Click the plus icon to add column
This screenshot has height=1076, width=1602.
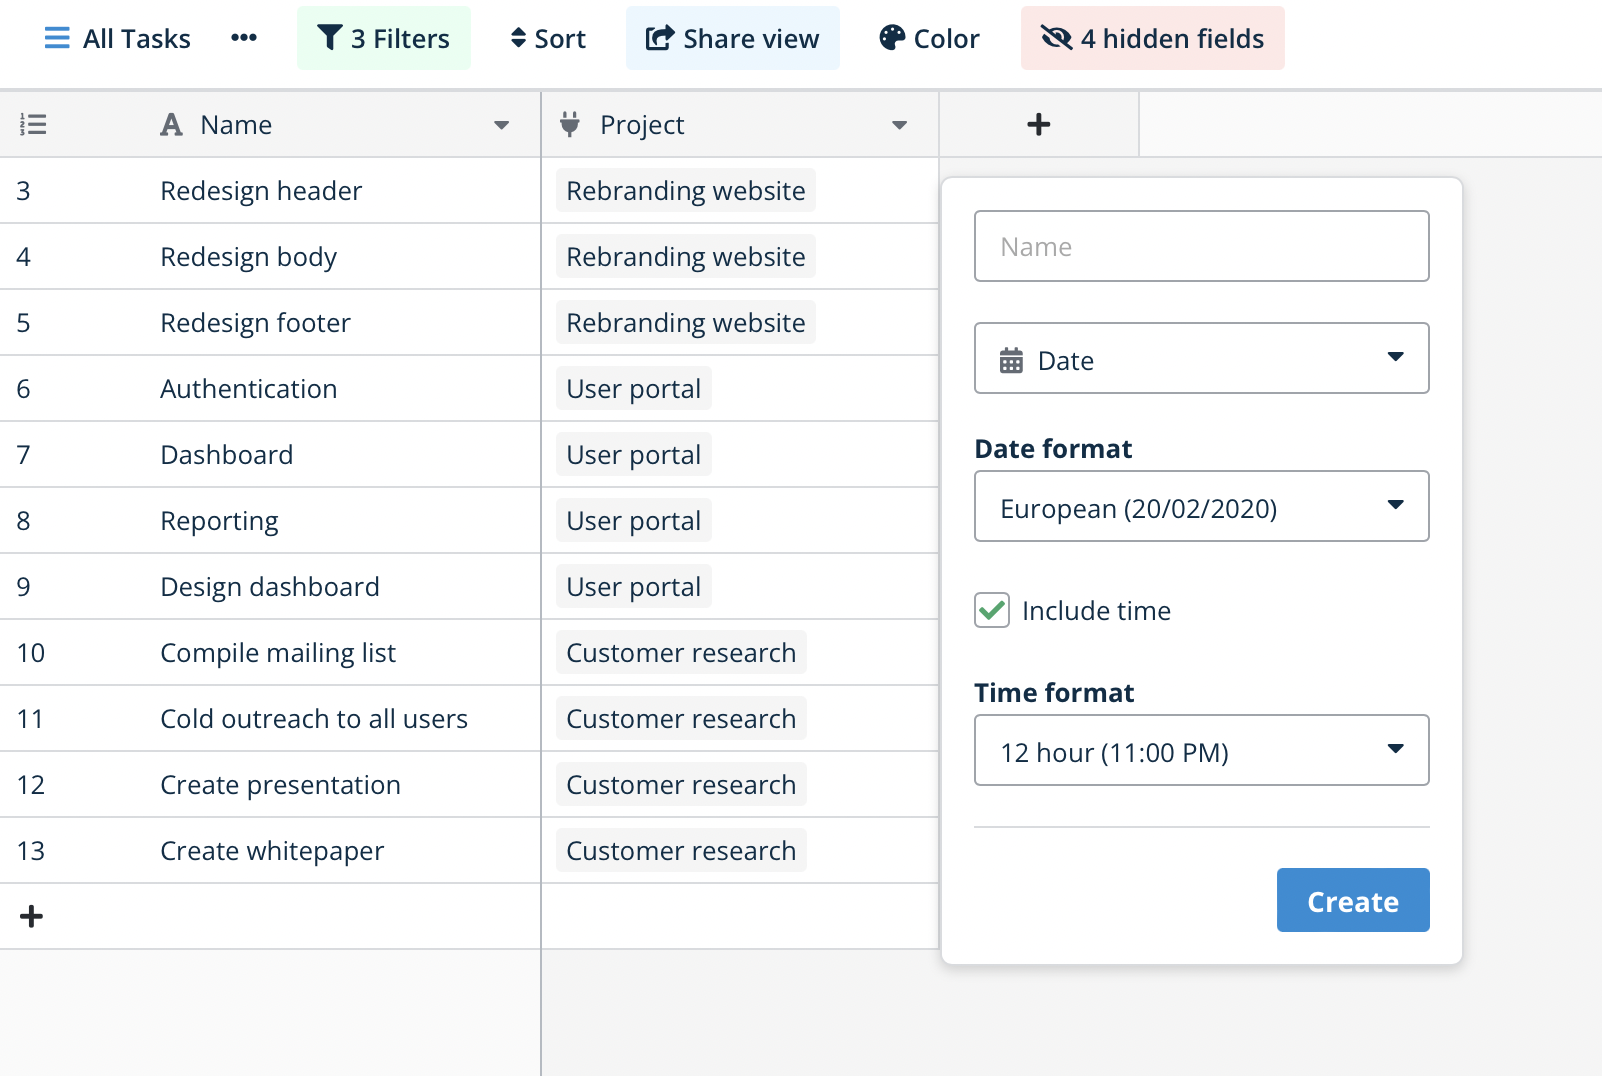1038,124
